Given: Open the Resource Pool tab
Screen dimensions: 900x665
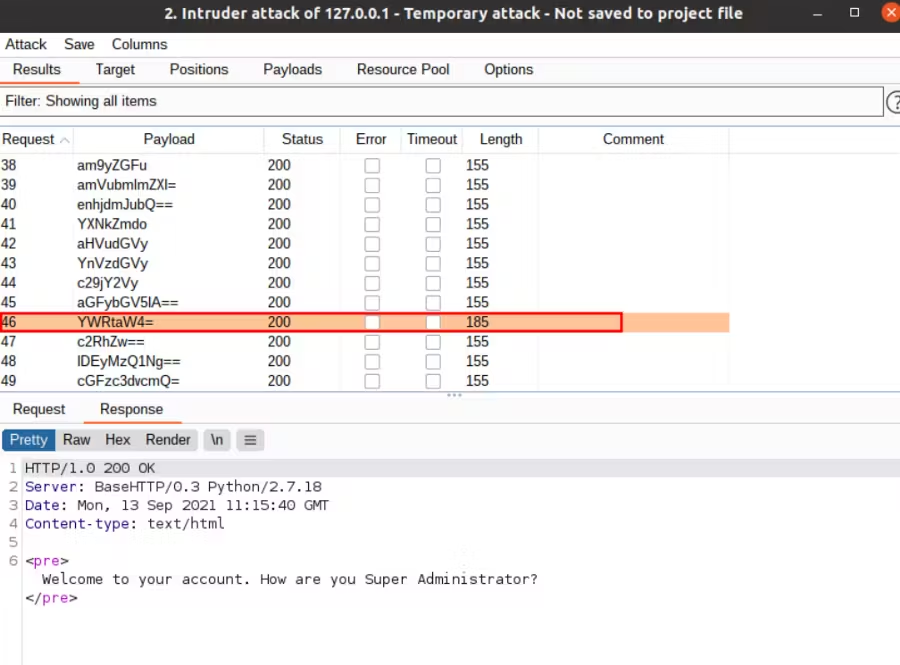Looking at the screenshot, I should pyautogui.click(x=403, y=69).
